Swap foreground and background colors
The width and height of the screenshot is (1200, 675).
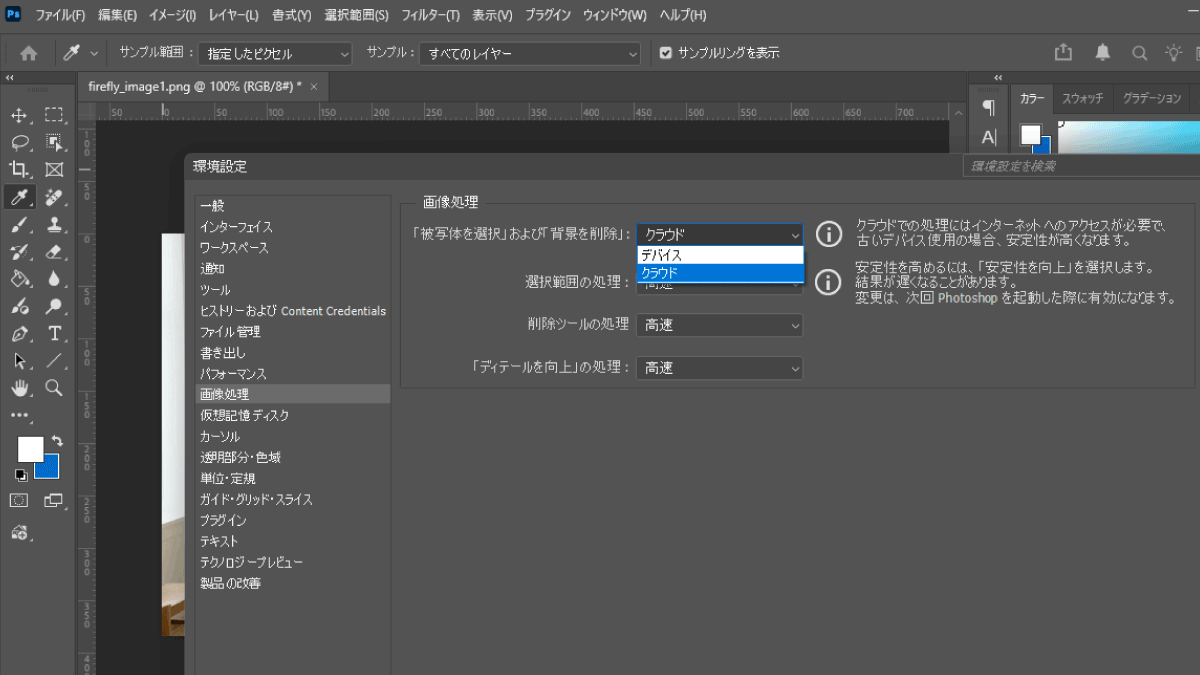coord(57,441)
